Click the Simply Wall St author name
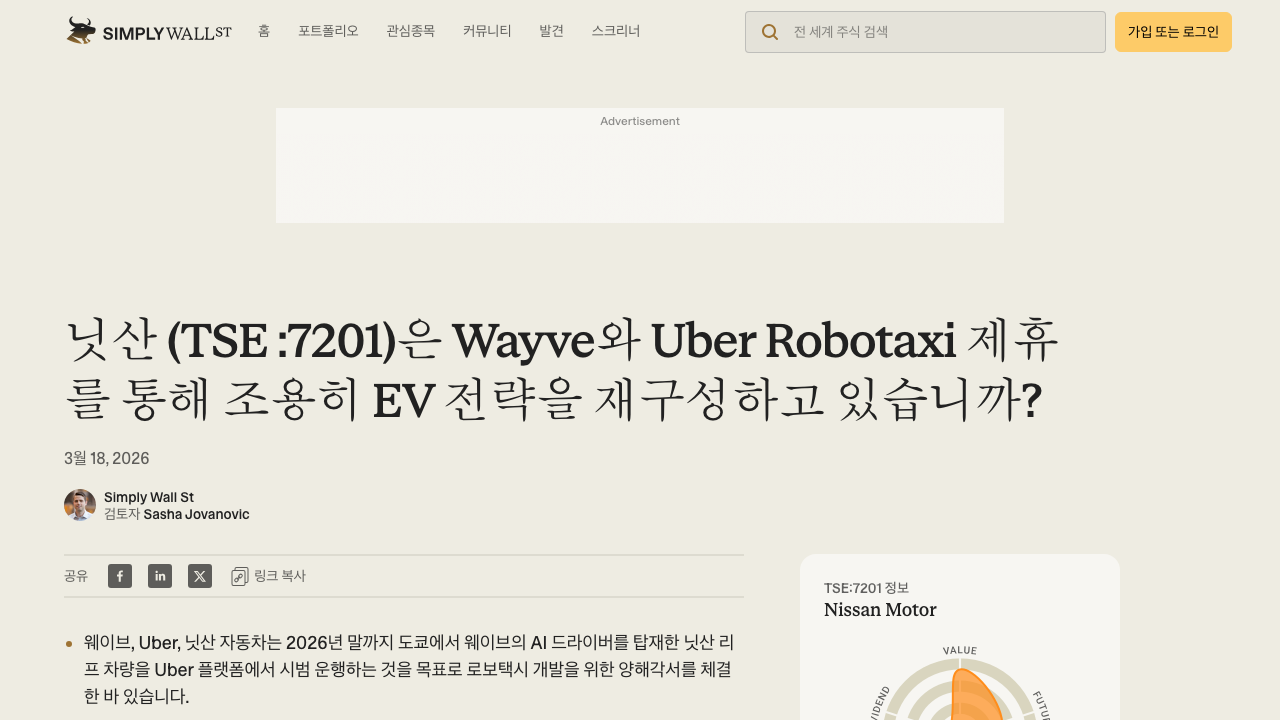Viewport: 1280px width, 720px height. (x=149, y=497)
